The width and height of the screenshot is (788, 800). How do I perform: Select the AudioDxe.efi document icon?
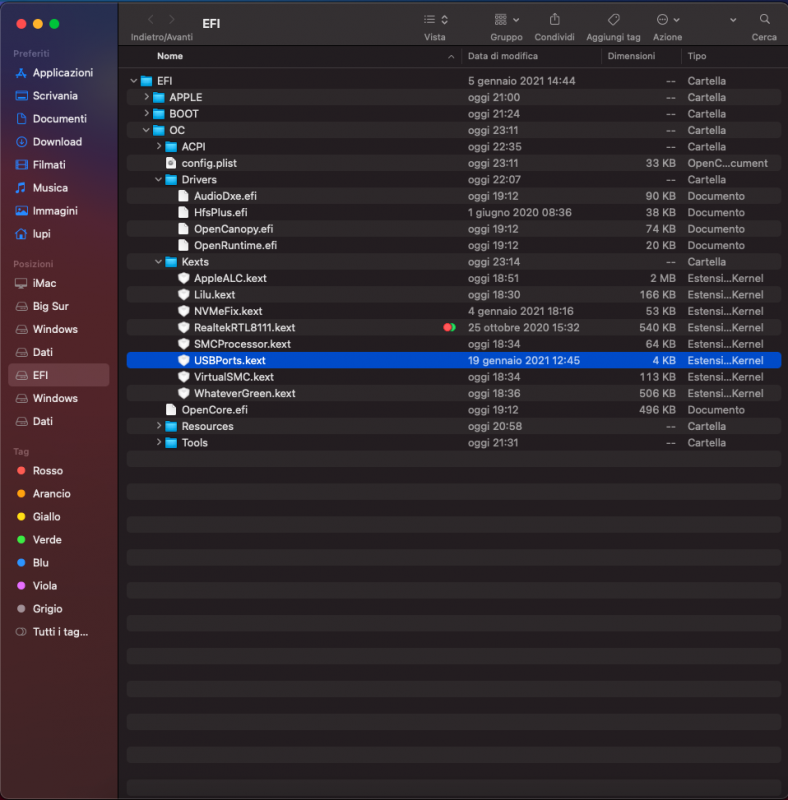183,196
